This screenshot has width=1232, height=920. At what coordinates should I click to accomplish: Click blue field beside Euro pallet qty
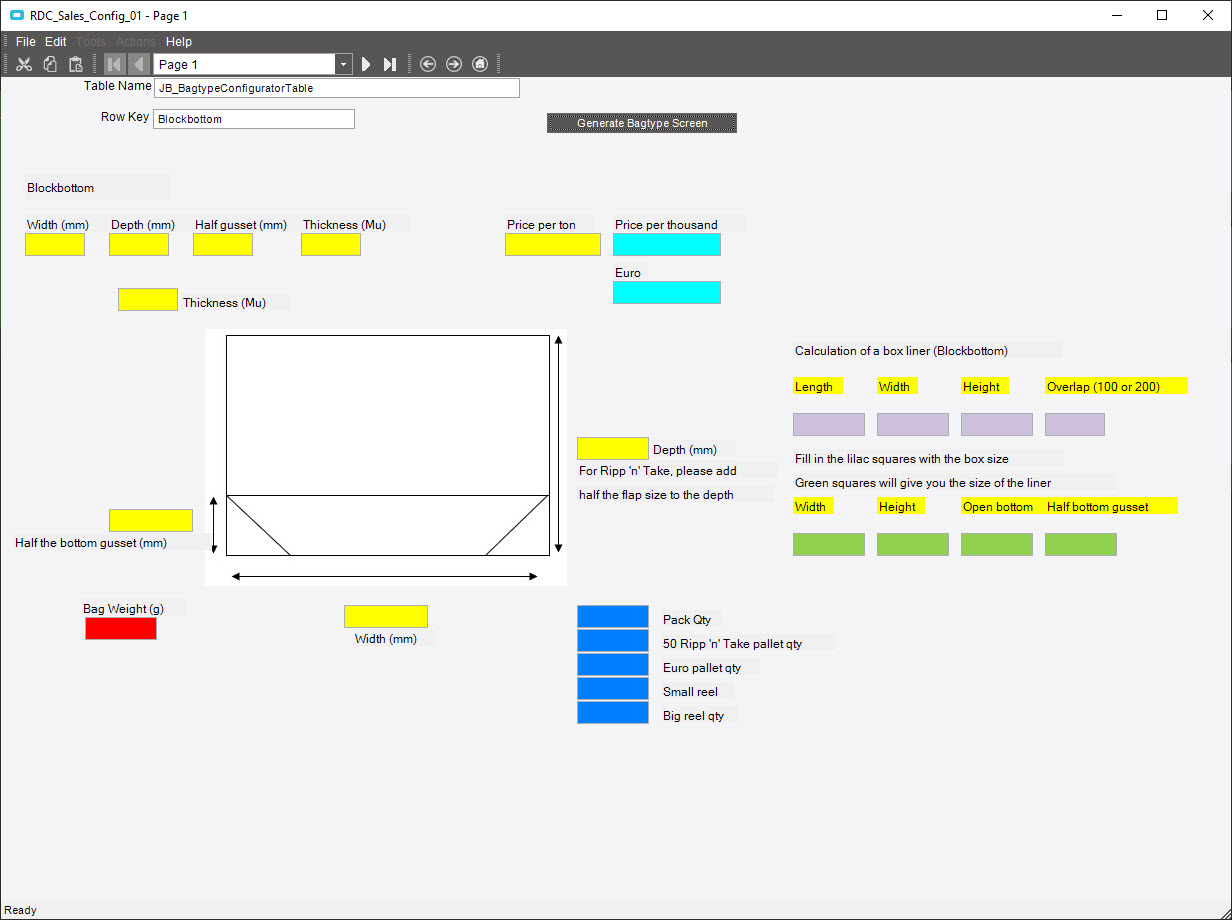point(613,665)
